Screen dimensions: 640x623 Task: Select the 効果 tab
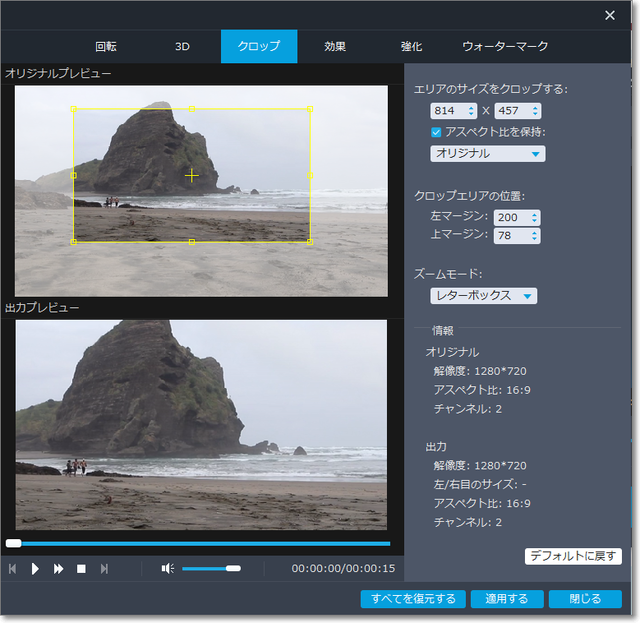pyautogui.click(x=335, y=46)
